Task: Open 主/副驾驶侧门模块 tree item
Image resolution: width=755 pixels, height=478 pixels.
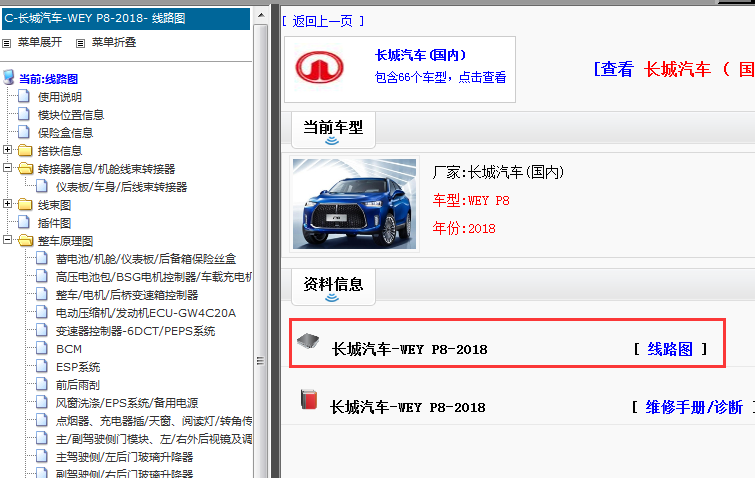Action: coord(154,439)
